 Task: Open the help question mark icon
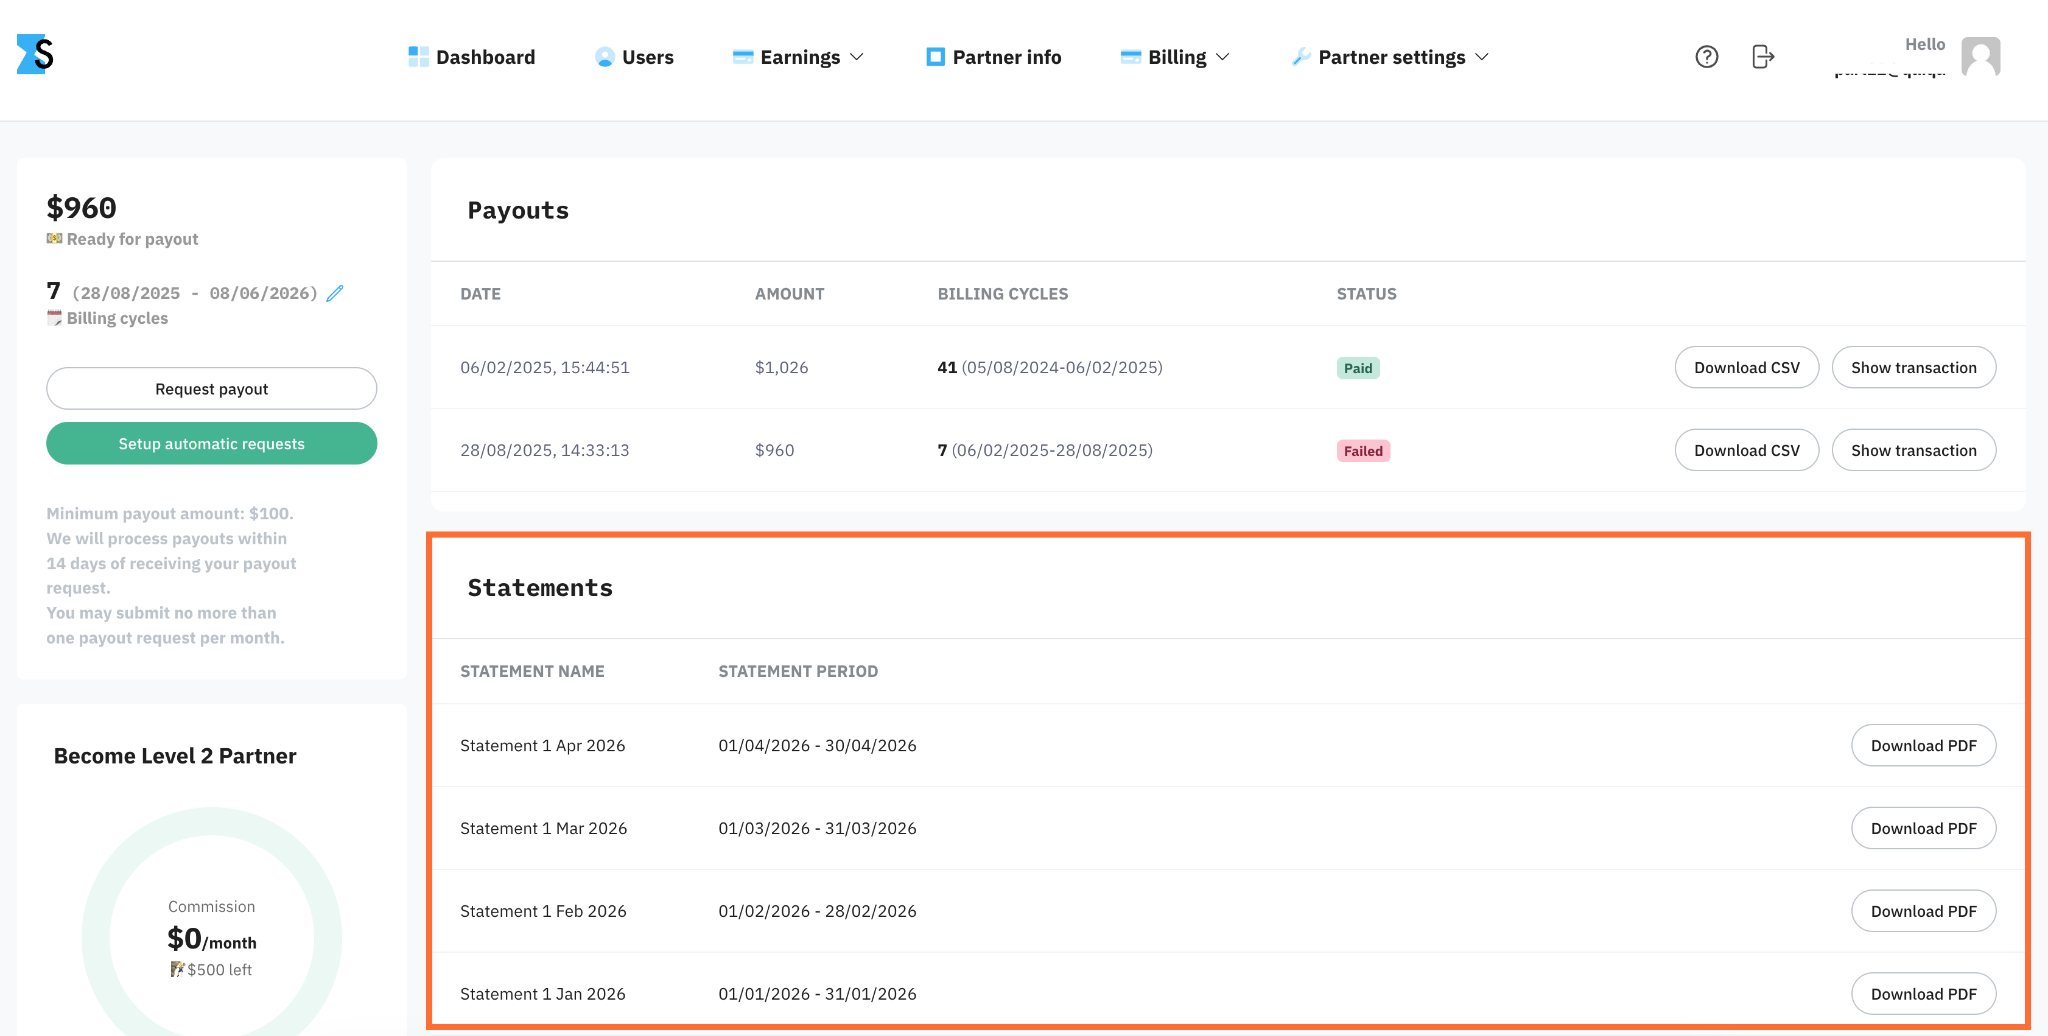[x=1707, y=57]
